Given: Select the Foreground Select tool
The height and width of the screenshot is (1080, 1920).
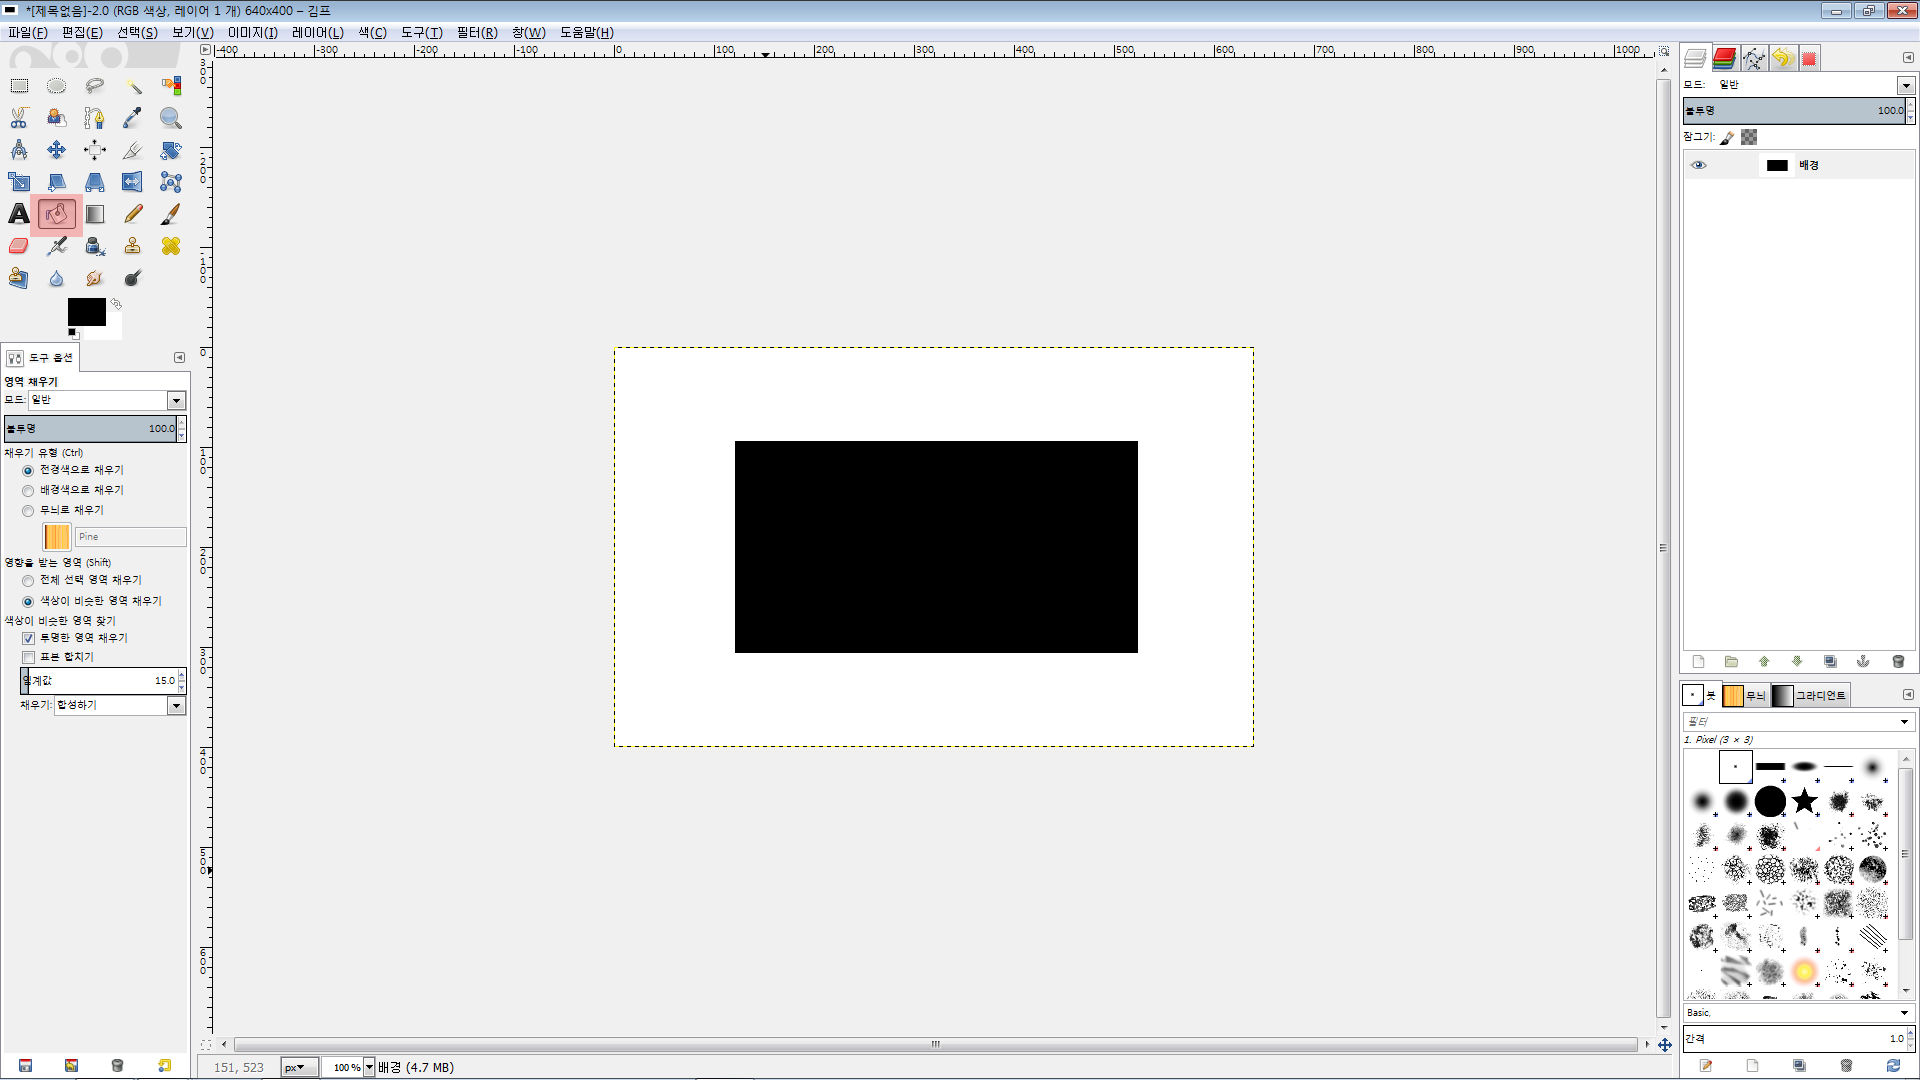Looking at the screenshot, I should (57, 118).
